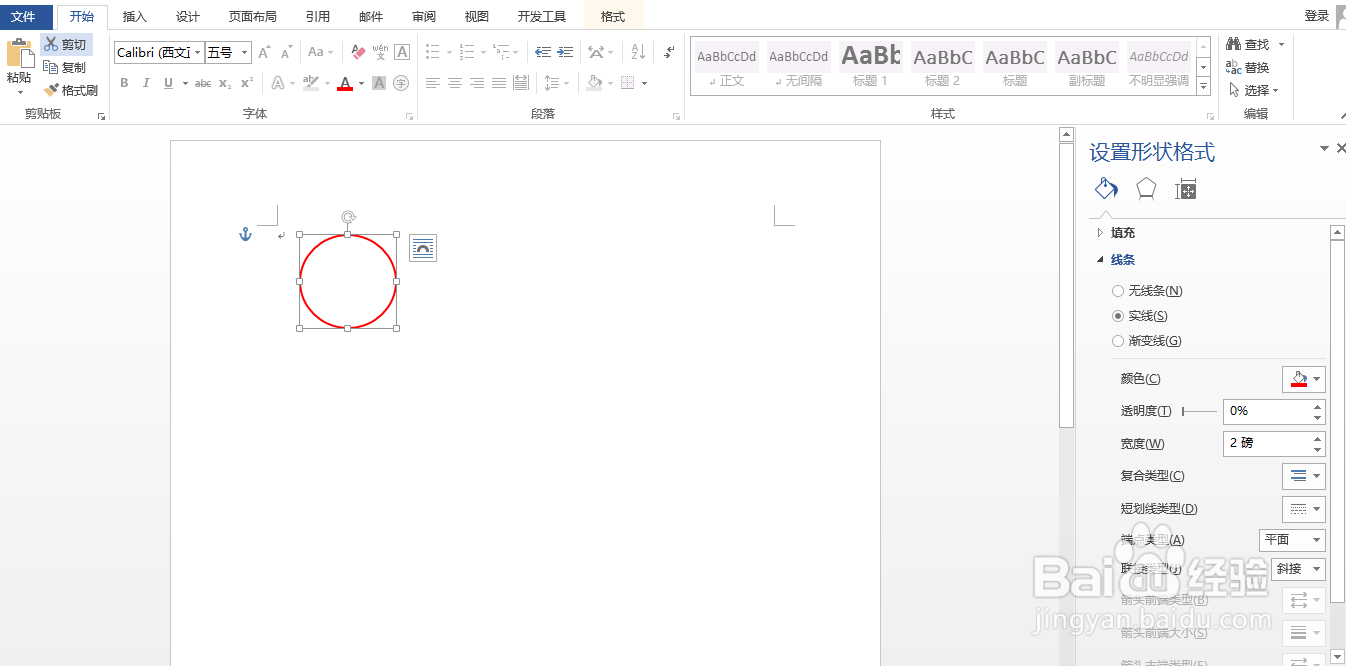Open the Effects pentagon tab in format pane

pyautogui.click(x=1146, y=189)
